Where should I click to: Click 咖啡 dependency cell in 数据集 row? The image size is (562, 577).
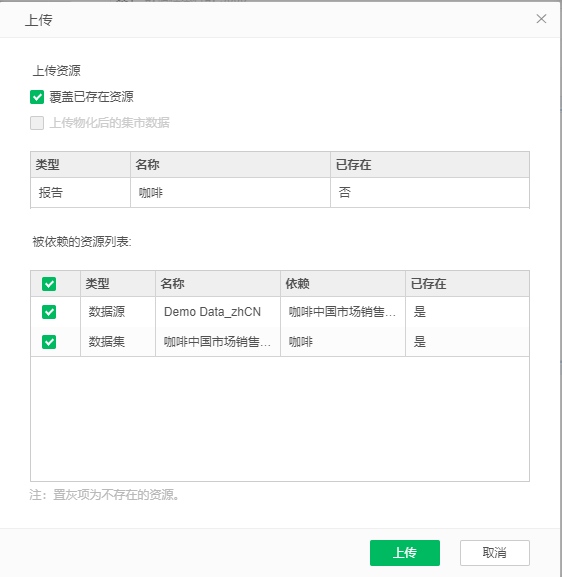pyautogui.click(x=343, y=342)
